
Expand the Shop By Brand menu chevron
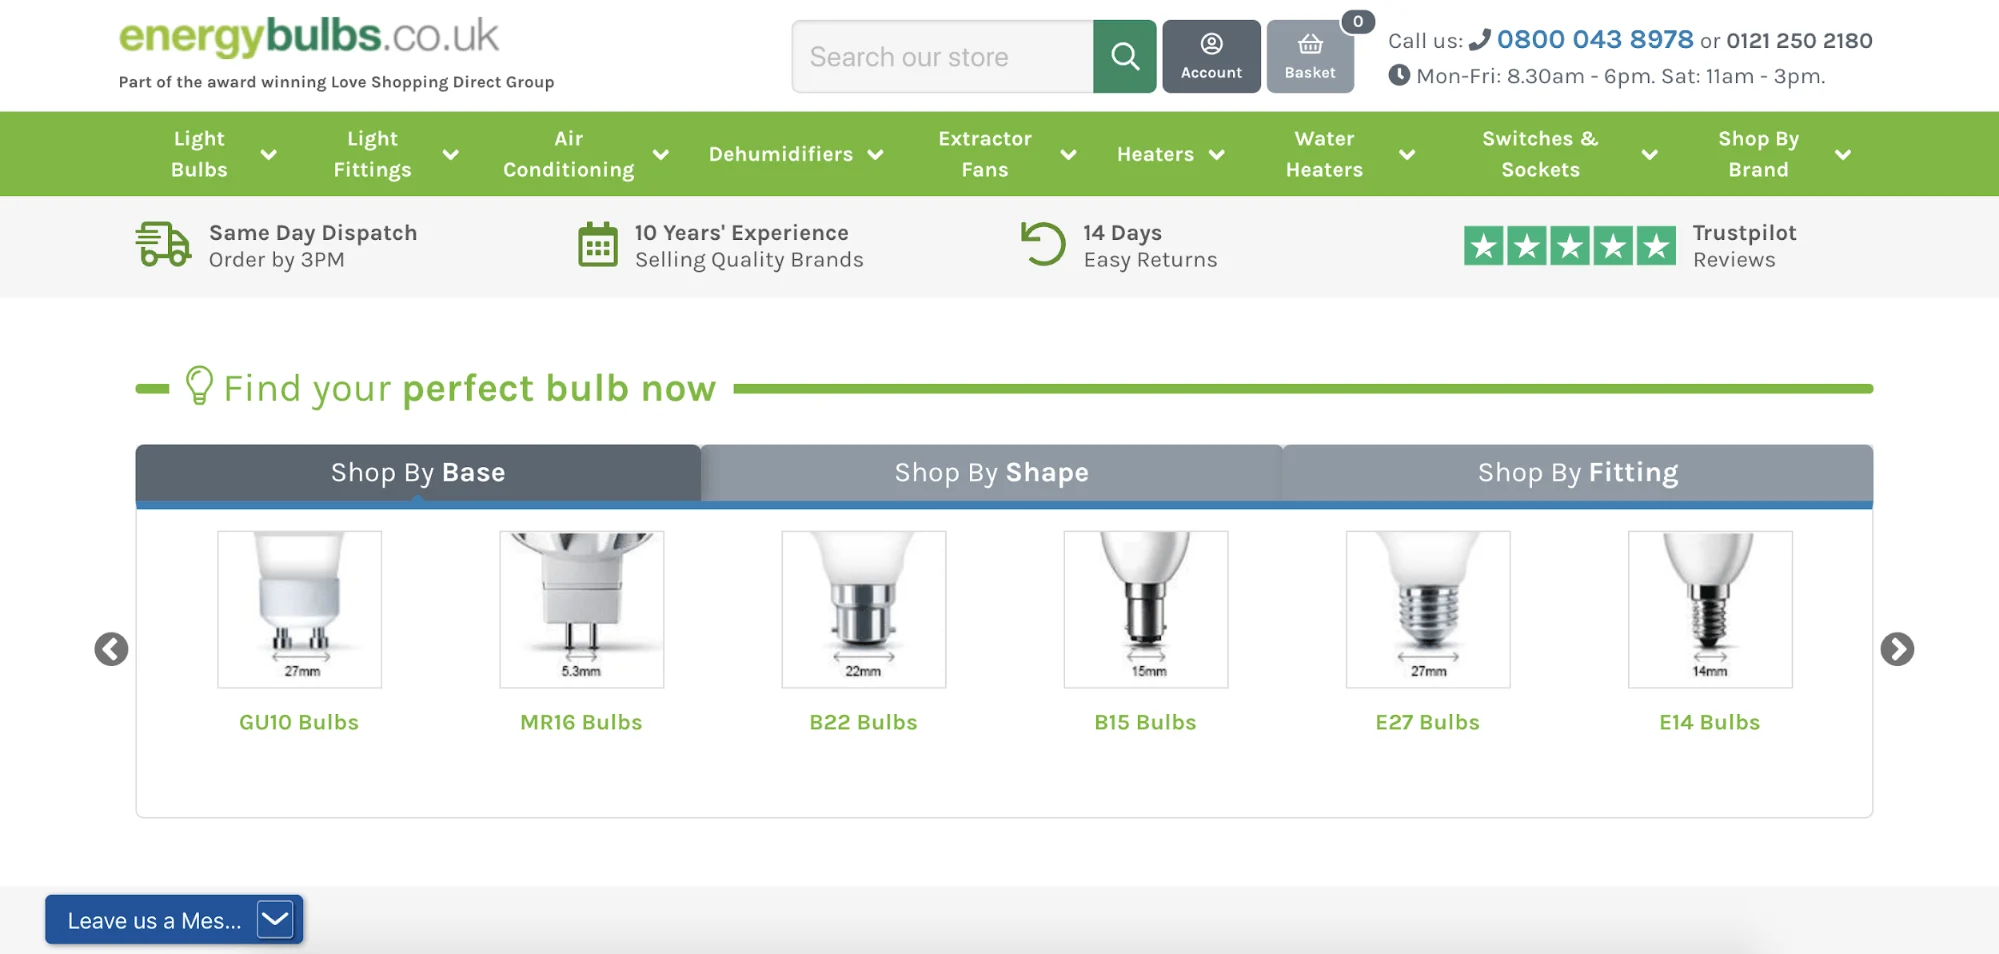(1842, 154)
